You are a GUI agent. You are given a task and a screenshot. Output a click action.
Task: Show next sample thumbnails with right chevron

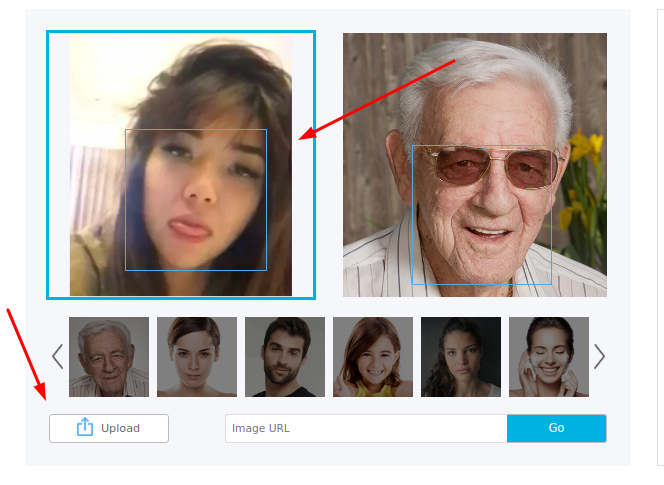coord(599,357)
